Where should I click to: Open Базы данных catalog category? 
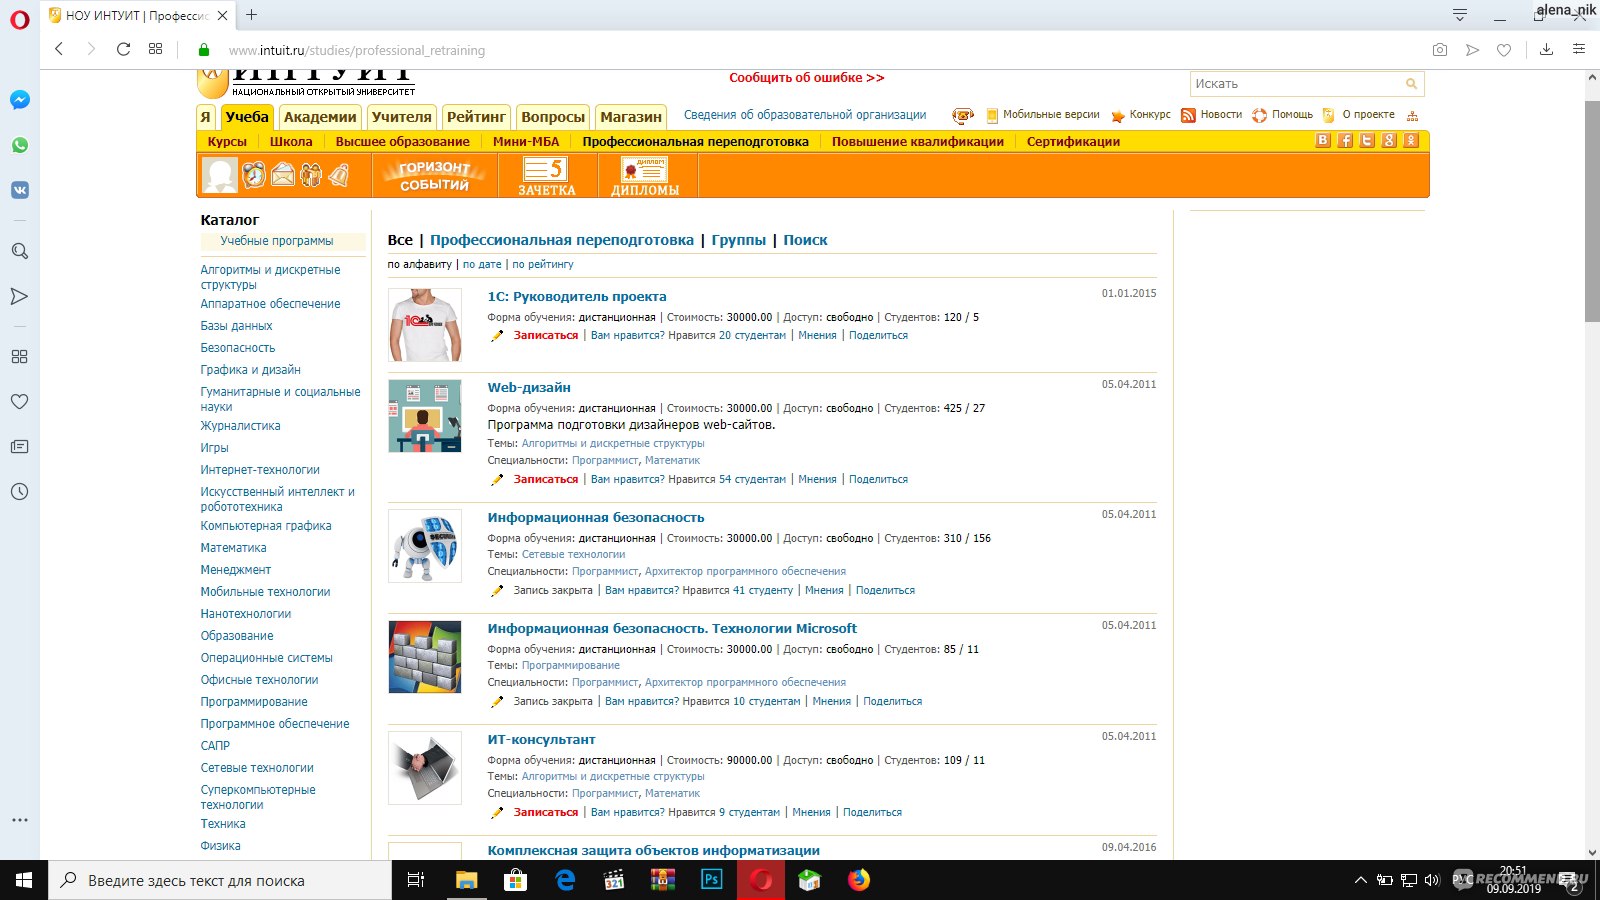[236, 326]
